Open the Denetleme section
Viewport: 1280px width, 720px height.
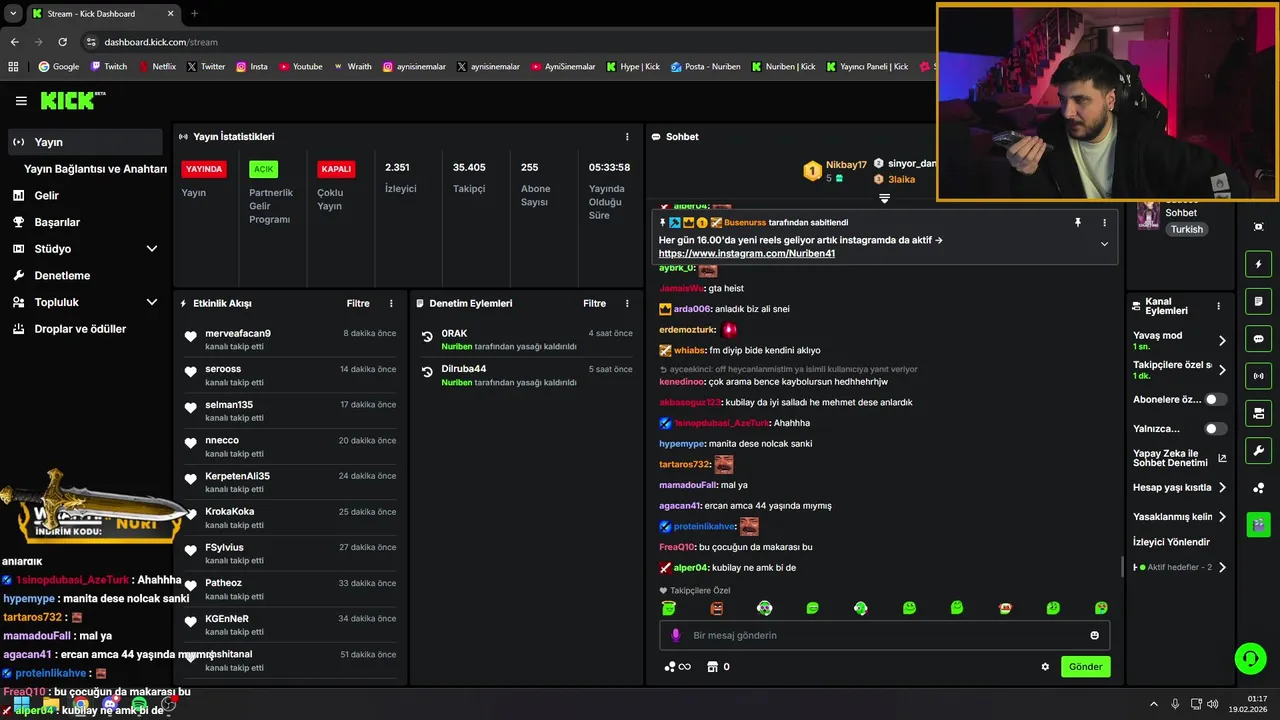pos(62,276)
